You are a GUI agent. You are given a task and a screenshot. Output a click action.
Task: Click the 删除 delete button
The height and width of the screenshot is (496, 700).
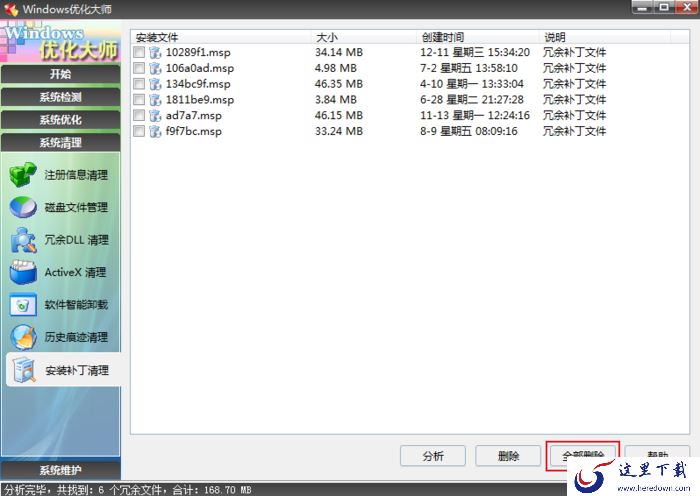coord(508,456)
